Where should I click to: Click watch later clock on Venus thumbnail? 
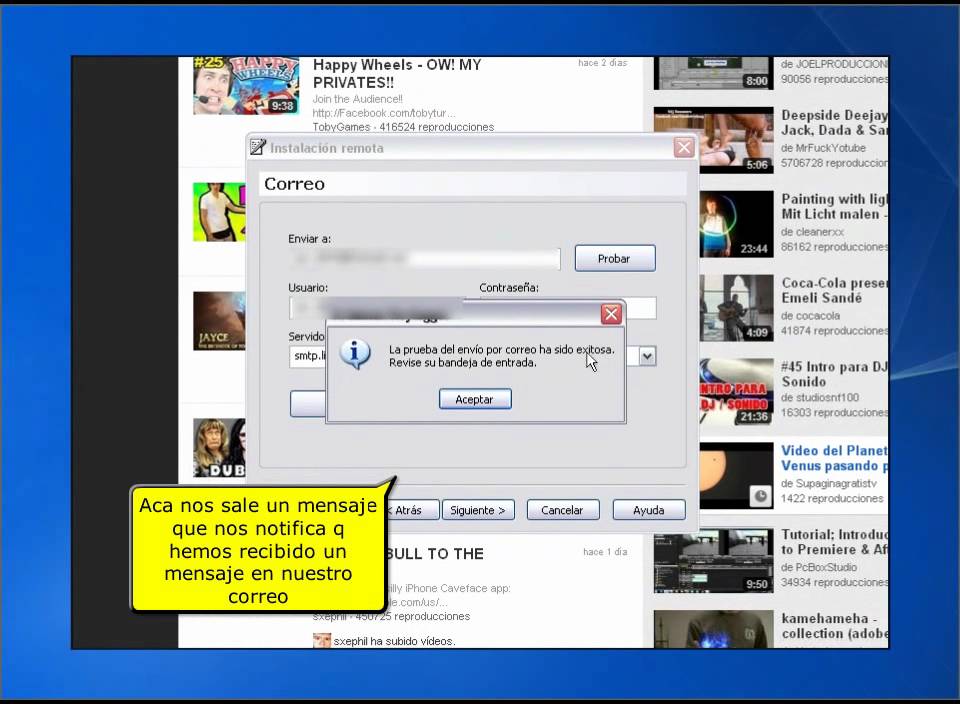(x=760, y=496)
